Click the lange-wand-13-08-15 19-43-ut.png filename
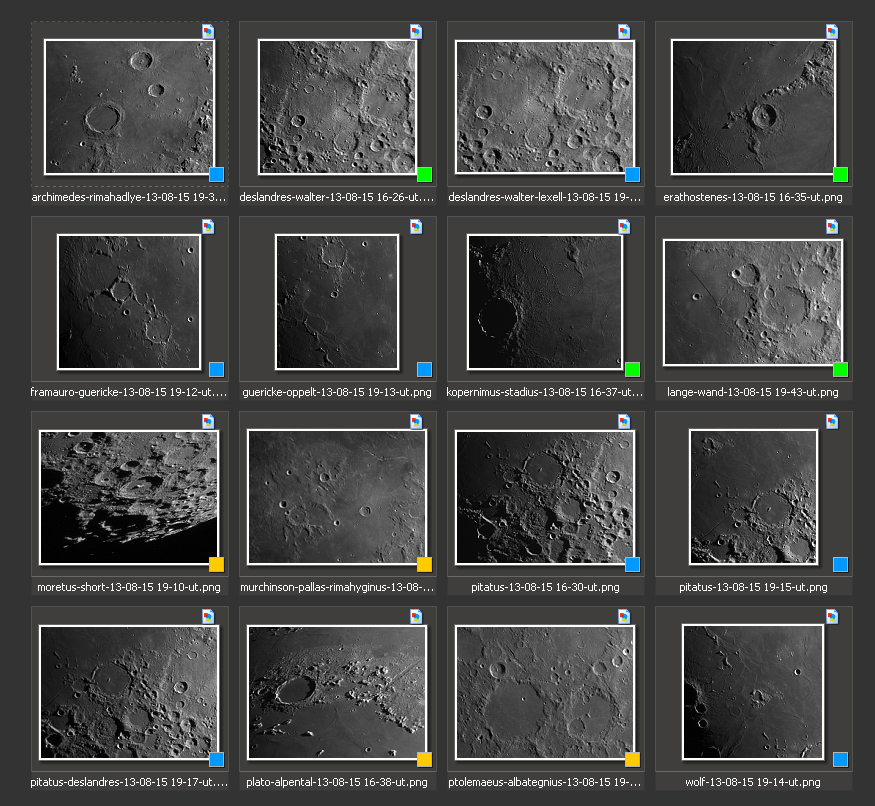Screen dimensions: 875x806 tap(752, 392)
